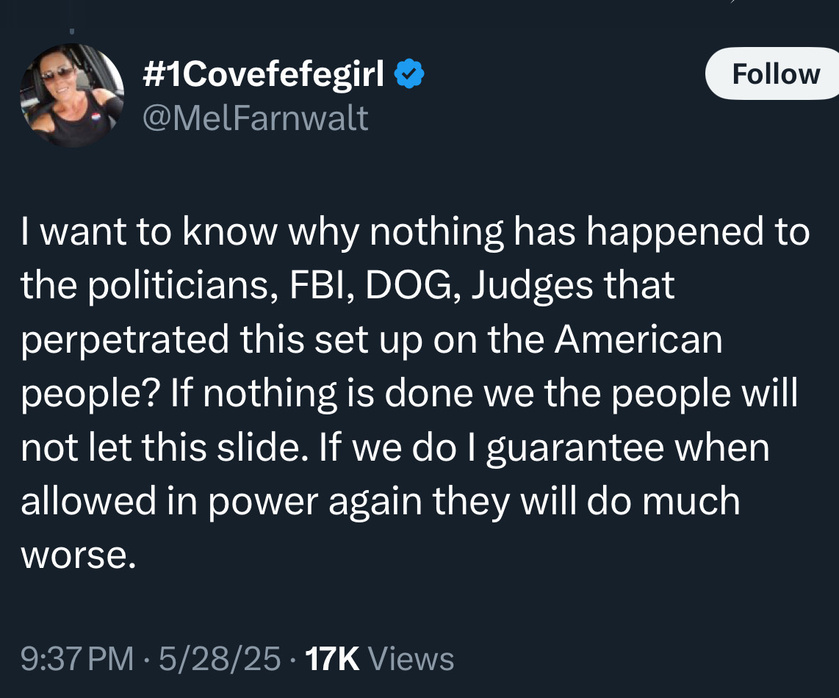This screenshot has height=698, width=839.
Task: Click the 9:37 PM timestamp
Action: pyautogui.click(x=78, y=658)
